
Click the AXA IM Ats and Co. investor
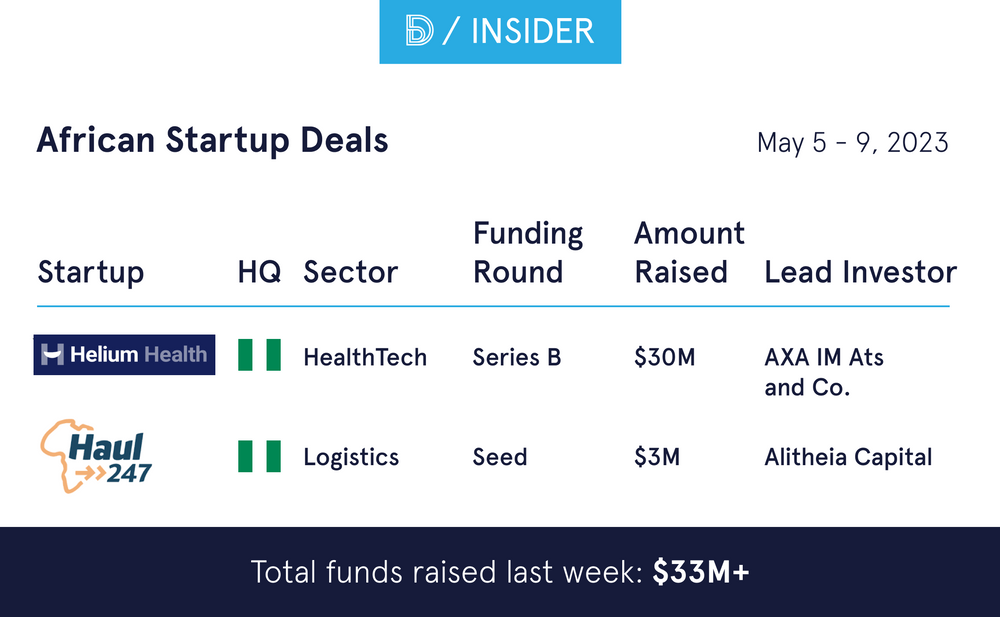[823, 371]
